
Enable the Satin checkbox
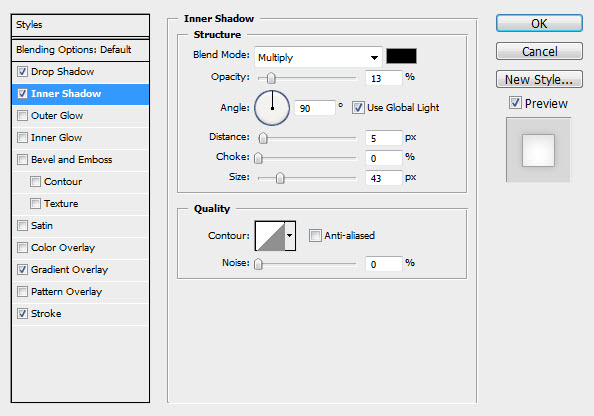click(22, 225)
